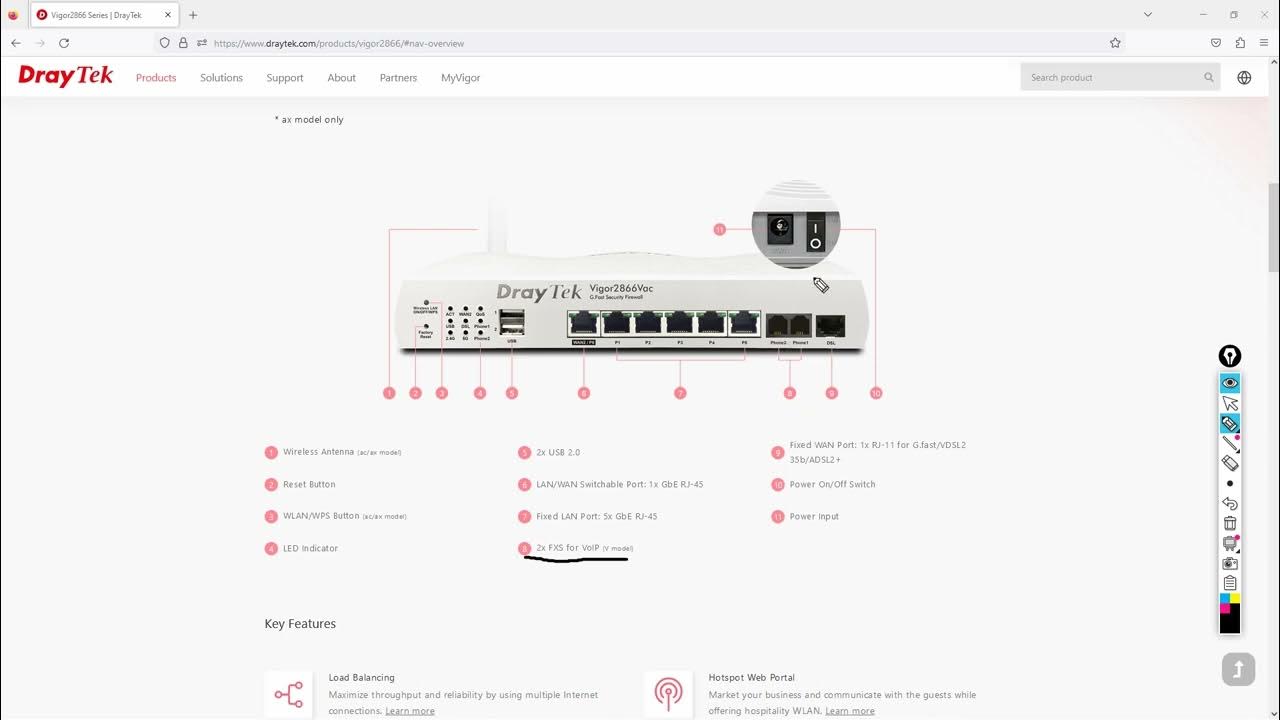Screen dimensions: 1280x720
Task: Click the Pocket save icon
Action: click(1216, 43)
